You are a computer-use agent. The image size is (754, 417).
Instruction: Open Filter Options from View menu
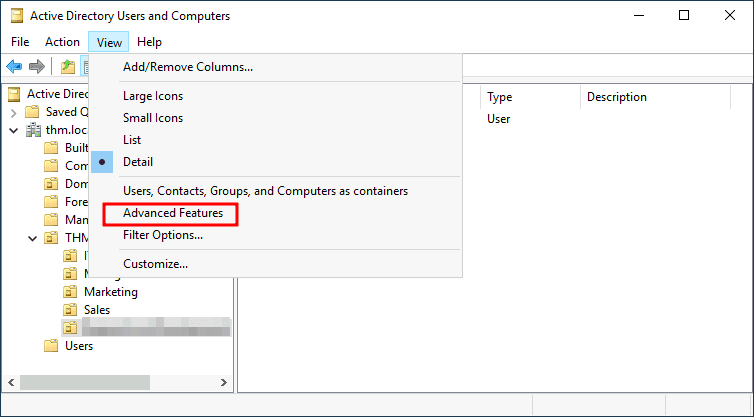click(x=162, y=236)
